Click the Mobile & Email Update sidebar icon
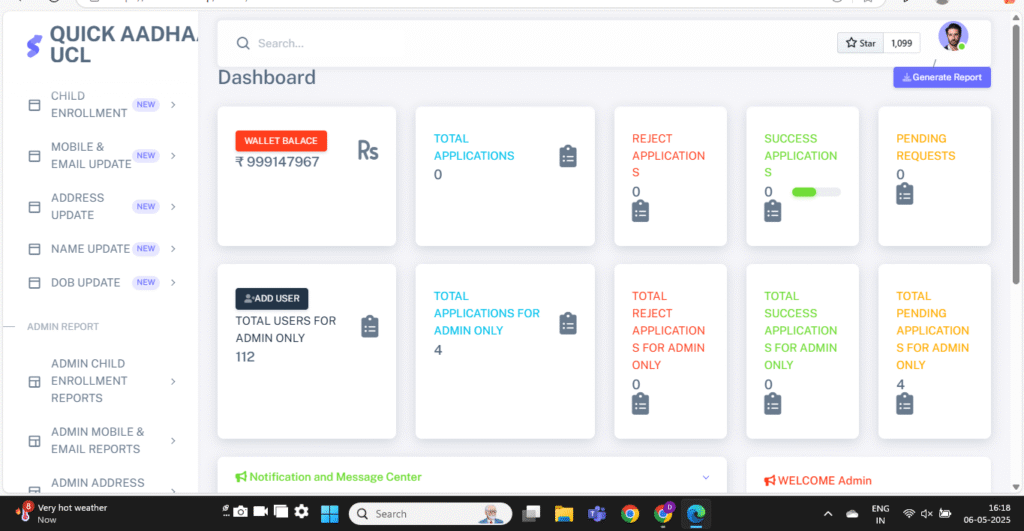 [35, 156]
